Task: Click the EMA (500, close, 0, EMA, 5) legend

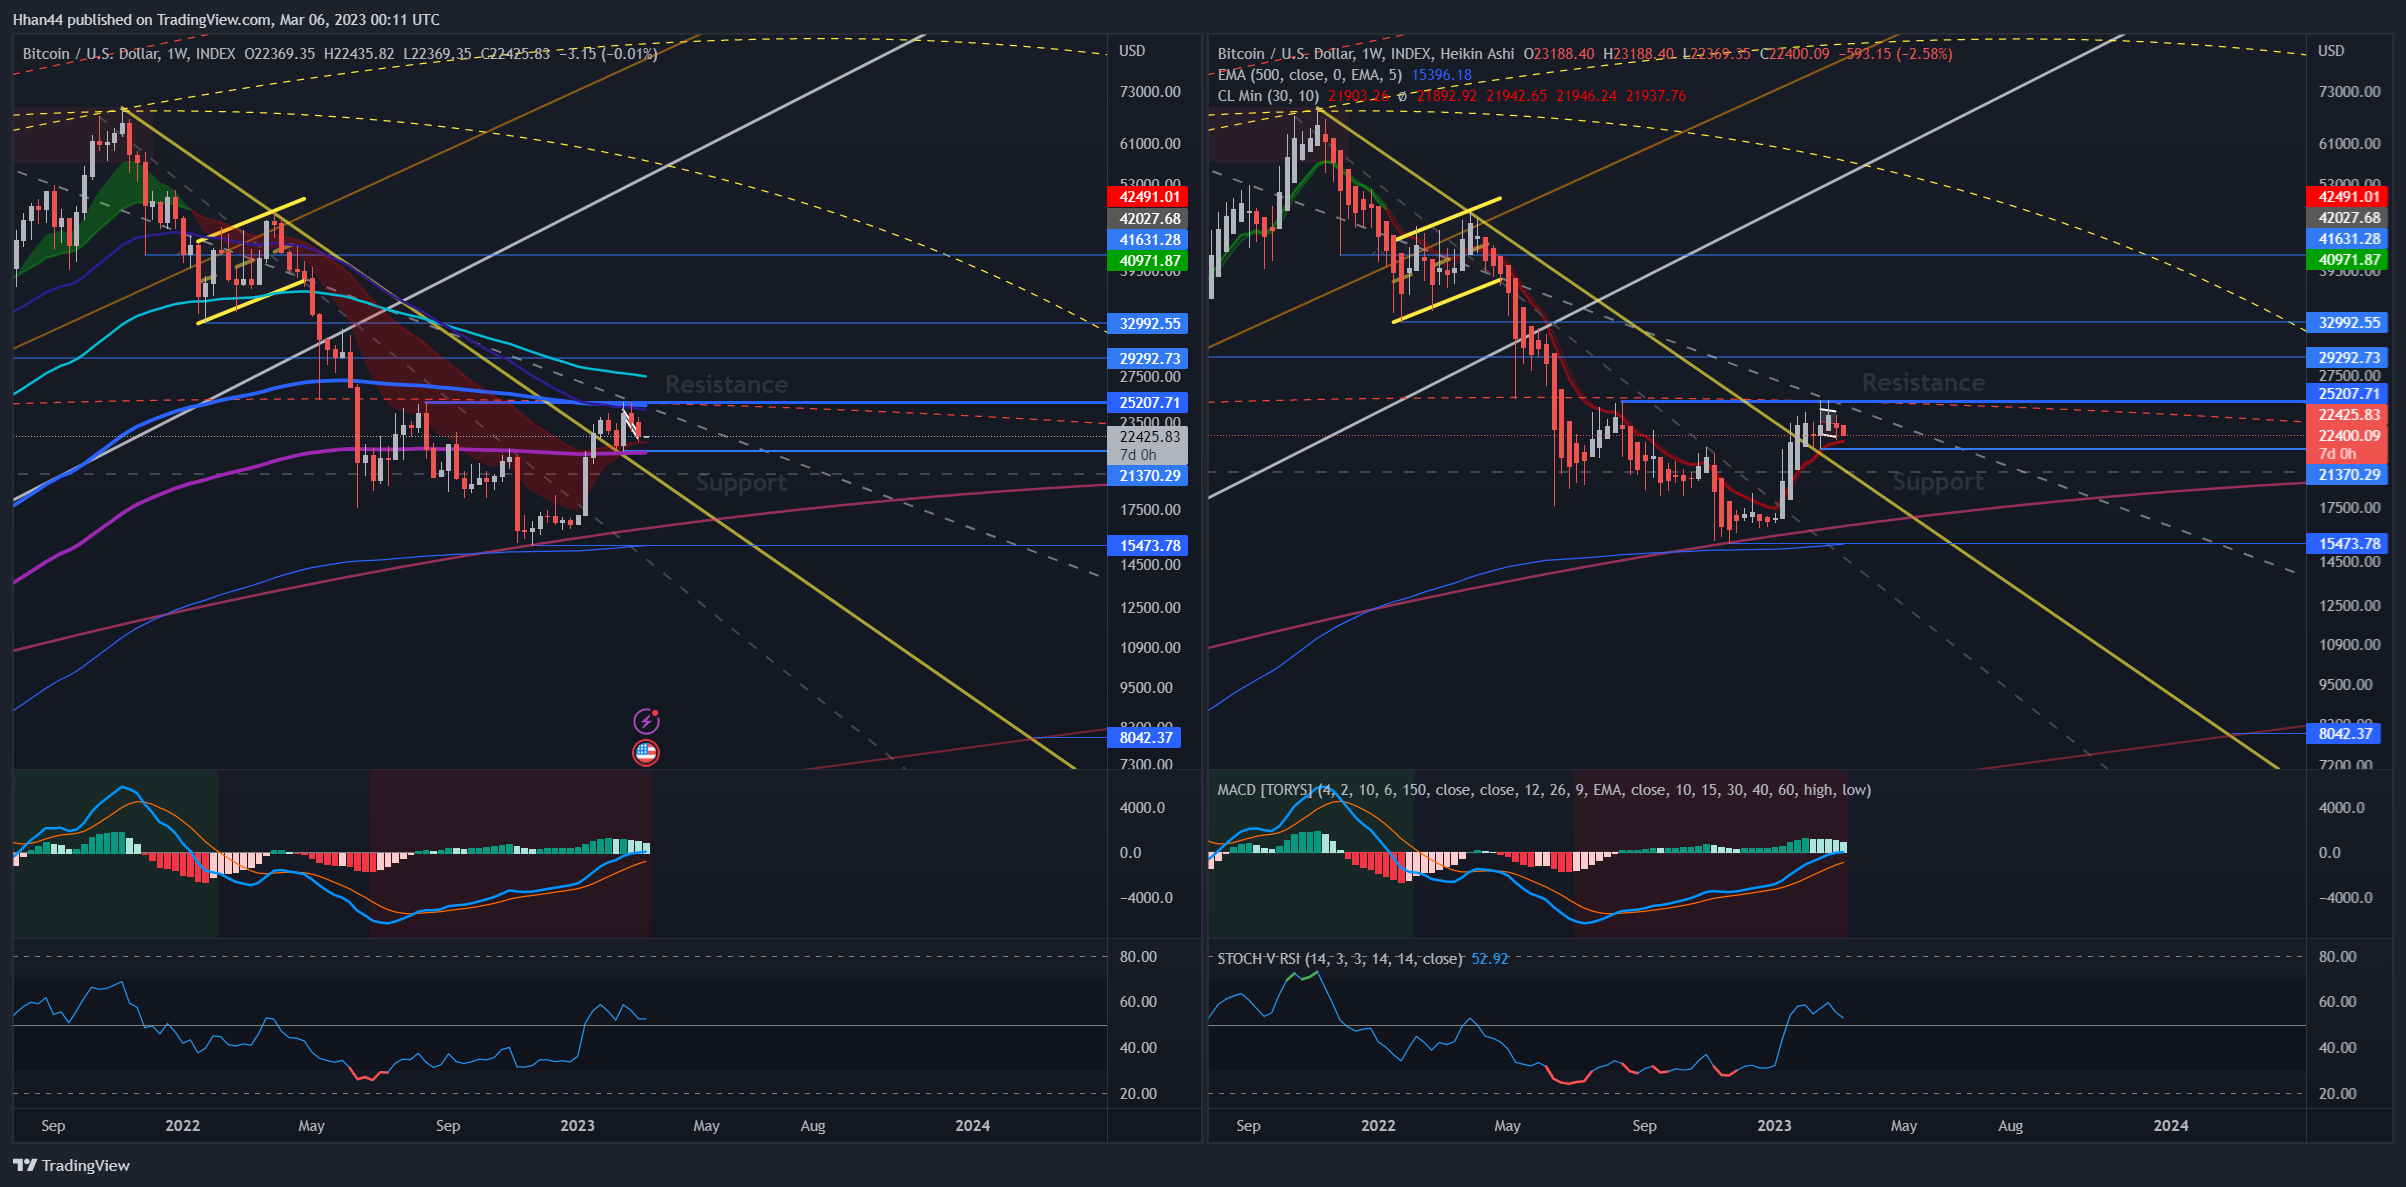Action: (x=1309, y=74)
